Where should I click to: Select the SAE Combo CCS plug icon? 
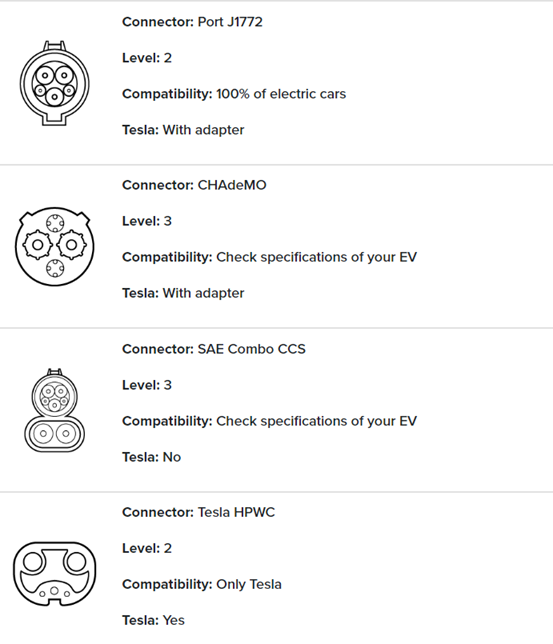(55, 410)
